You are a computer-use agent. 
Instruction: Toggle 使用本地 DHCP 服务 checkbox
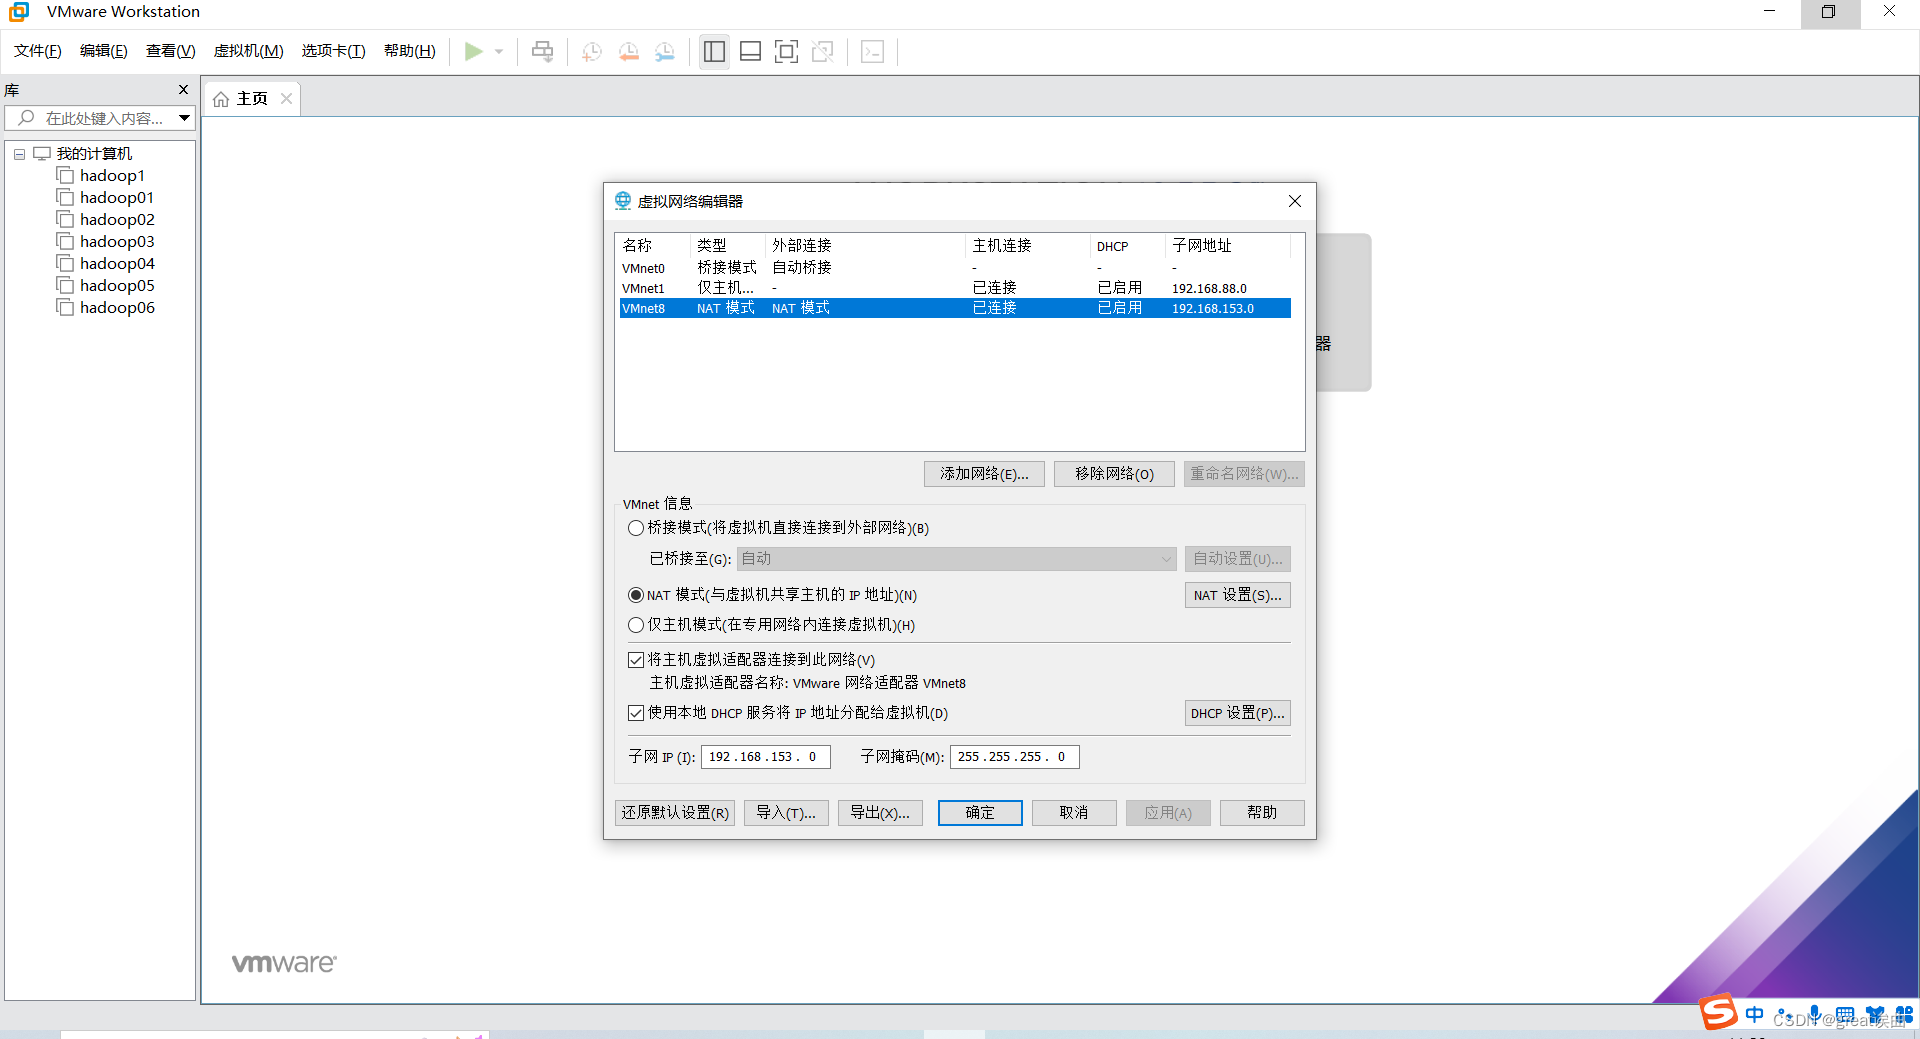636,713
